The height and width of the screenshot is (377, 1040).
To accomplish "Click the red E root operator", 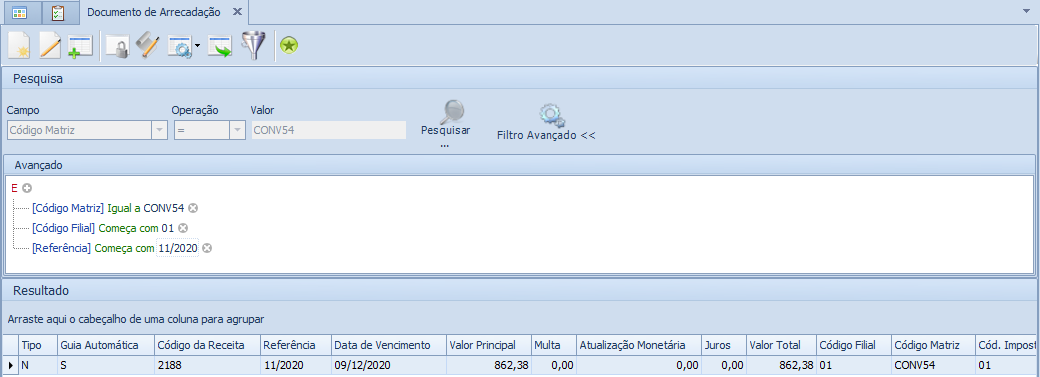I will [15, 189].
